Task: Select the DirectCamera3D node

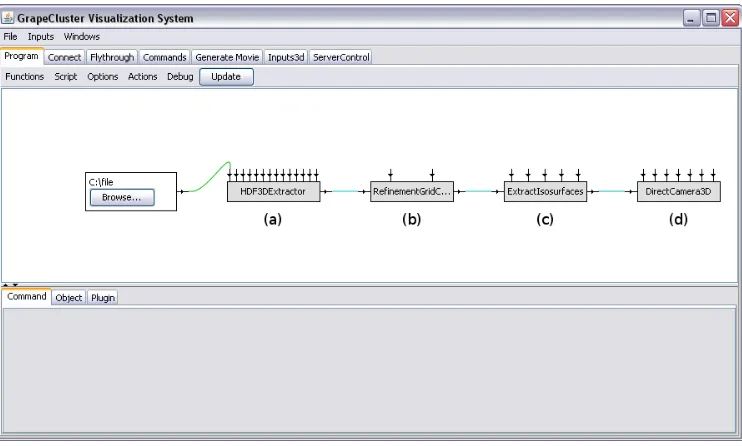Action: [679, 192]
